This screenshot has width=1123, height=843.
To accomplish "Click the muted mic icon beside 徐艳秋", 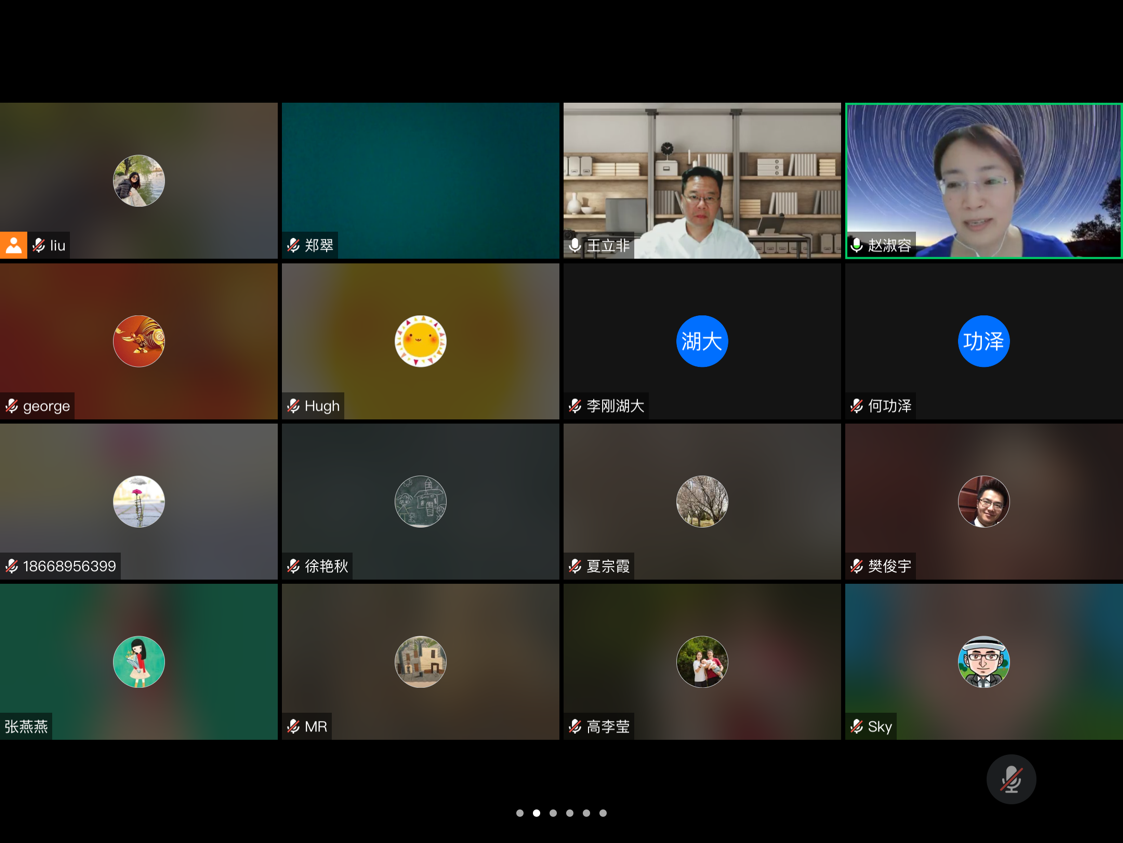I will pos(294,566).
